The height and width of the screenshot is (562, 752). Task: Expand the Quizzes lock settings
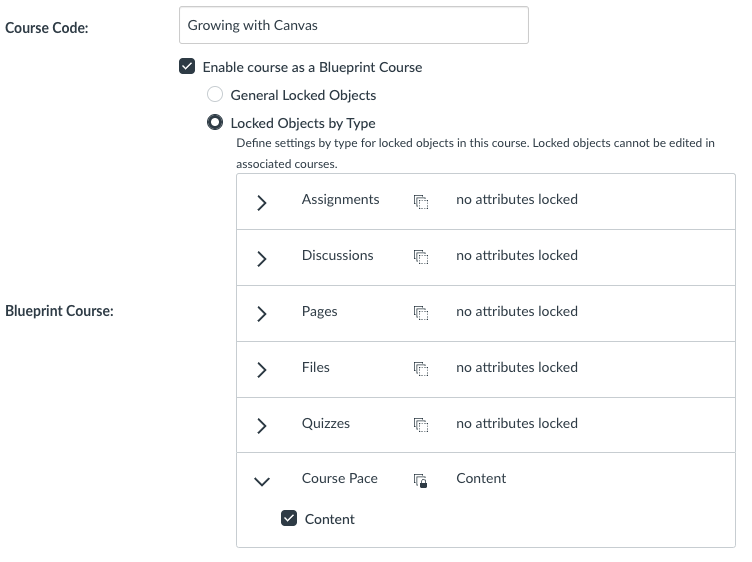click(262, 426)
